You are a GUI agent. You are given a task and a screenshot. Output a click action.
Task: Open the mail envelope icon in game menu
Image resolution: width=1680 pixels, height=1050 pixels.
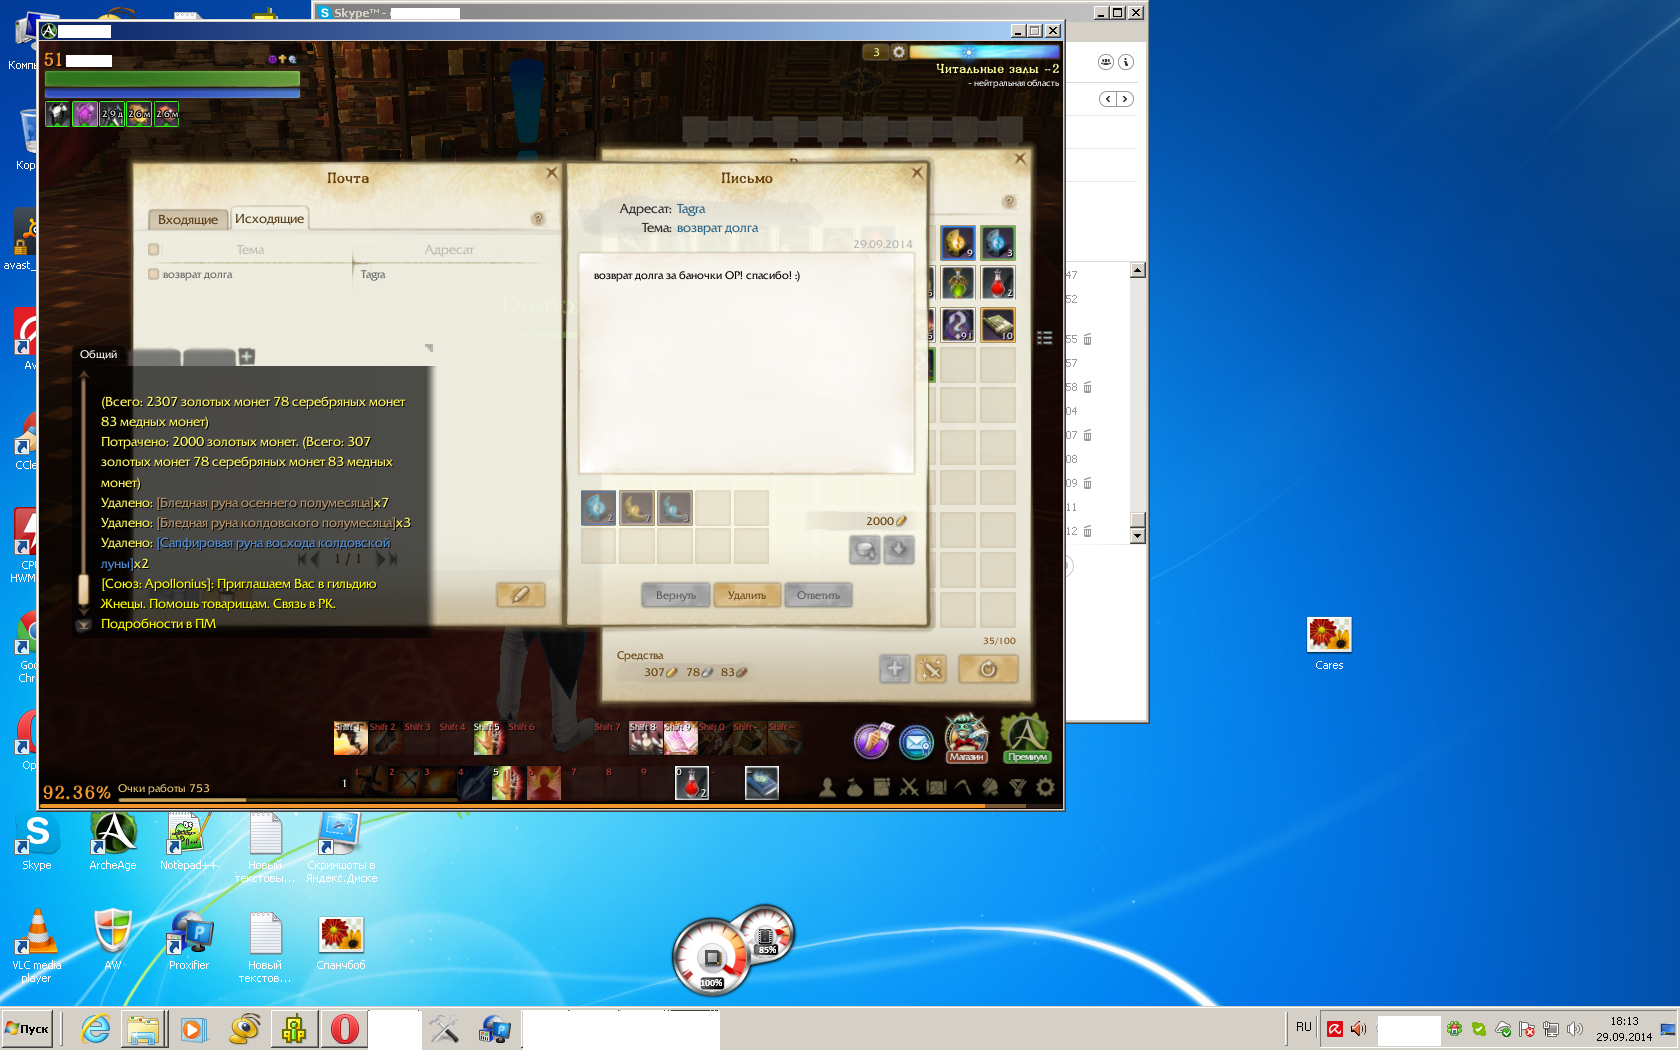(x=916, y=742)
